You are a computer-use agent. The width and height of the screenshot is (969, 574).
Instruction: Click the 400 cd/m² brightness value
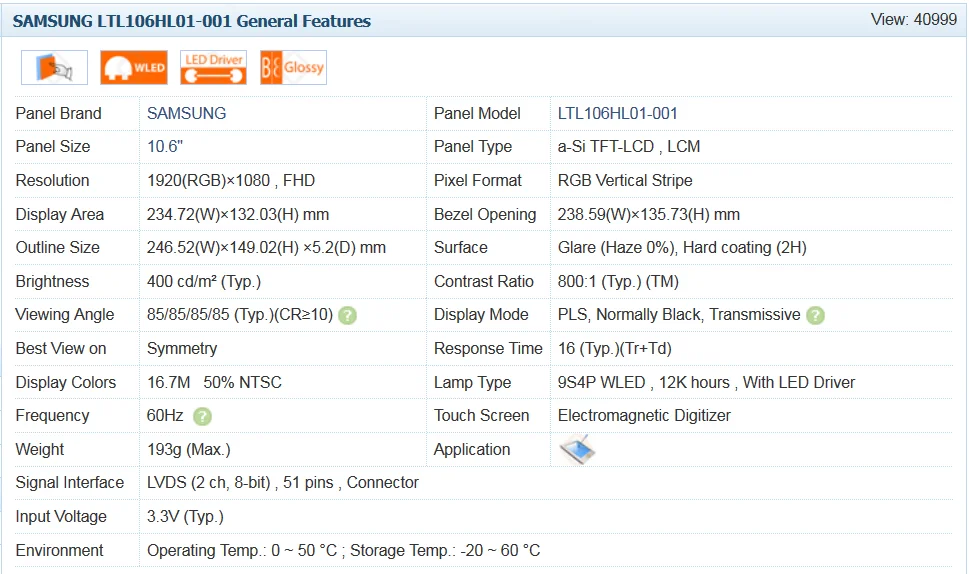[204, 281]
